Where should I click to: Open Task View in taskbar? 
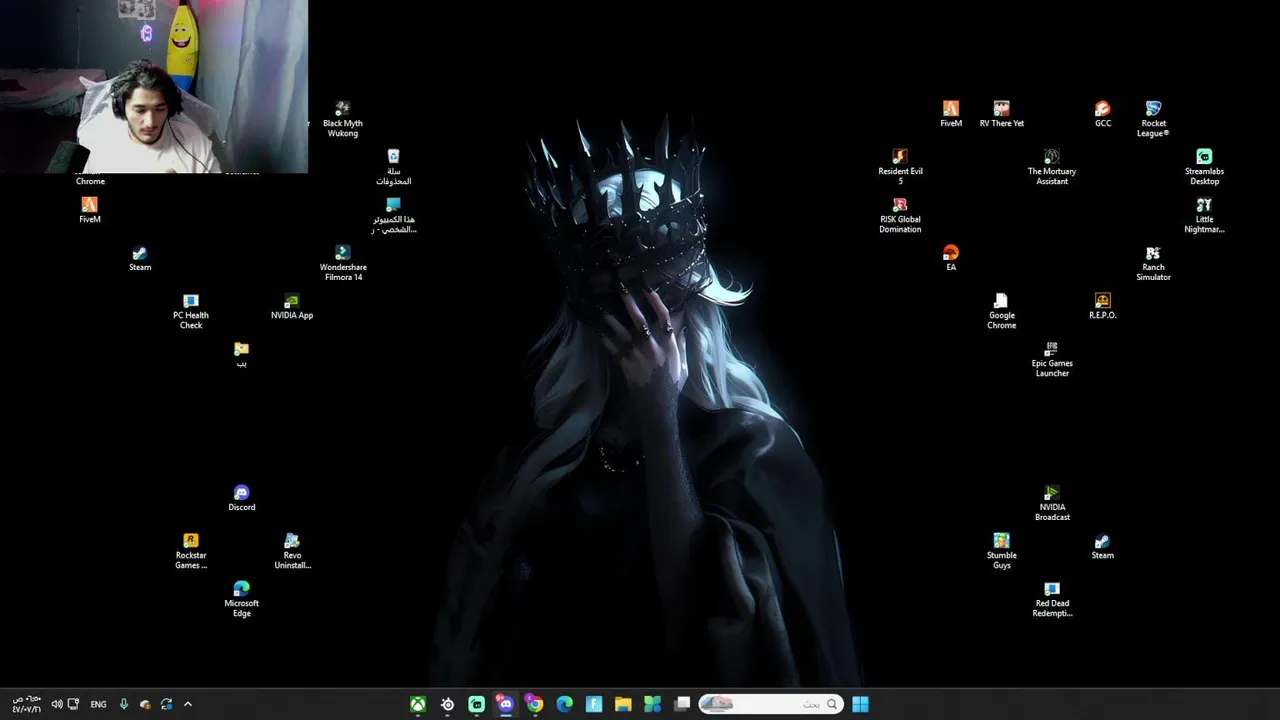(682, 704)
